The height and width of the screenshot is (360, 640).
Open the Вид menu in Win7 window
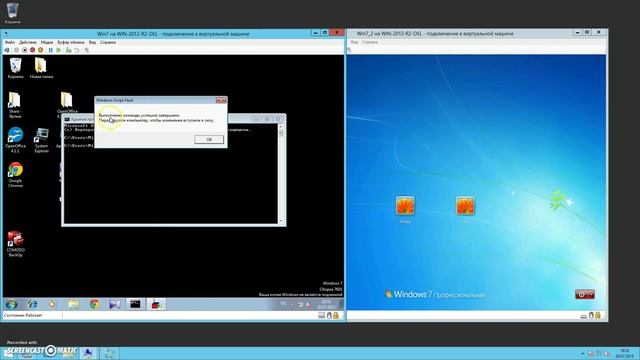tap(92, 42)
